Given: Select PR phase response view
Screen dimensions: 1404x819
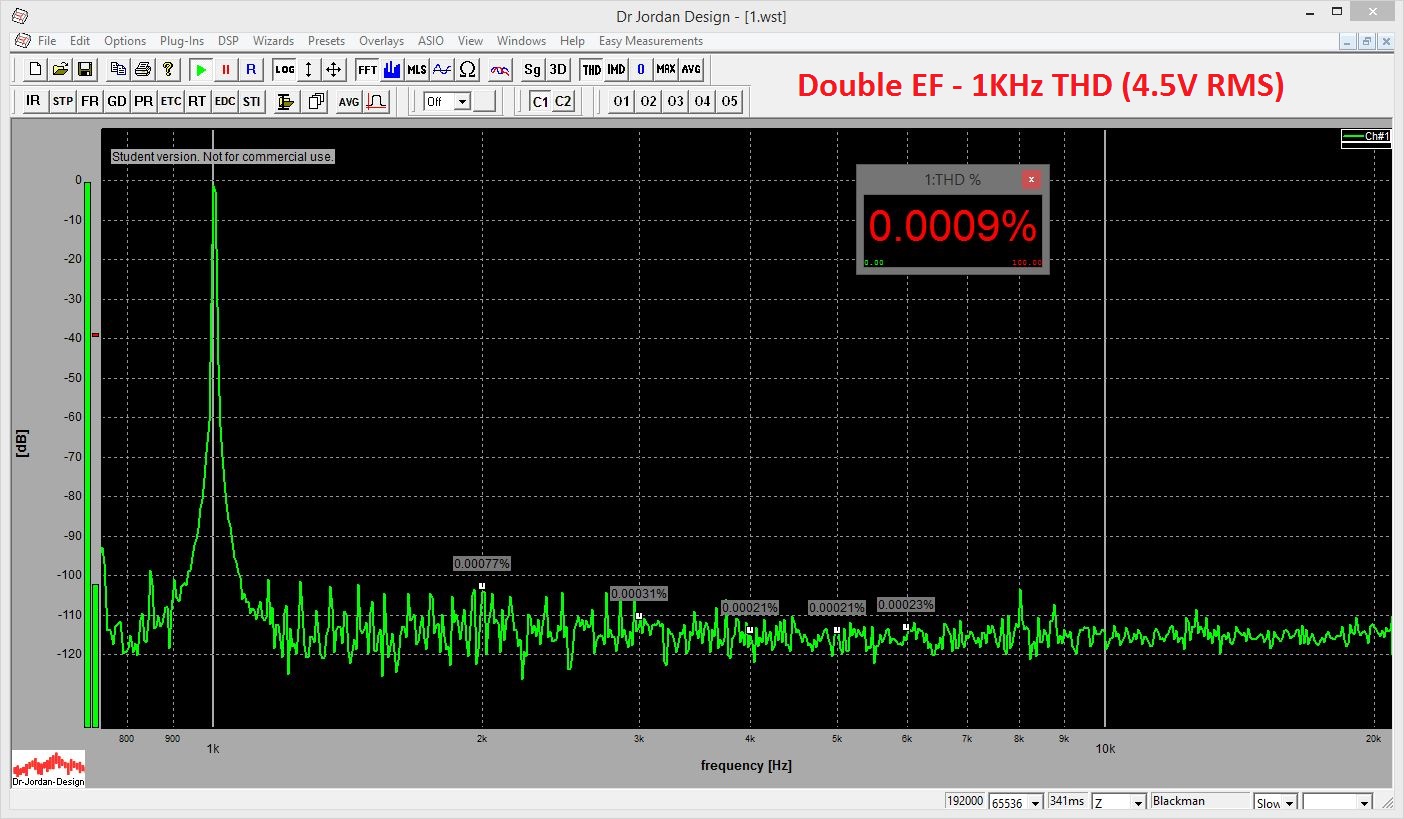Looking at the screenshot, I should (144, 101).
